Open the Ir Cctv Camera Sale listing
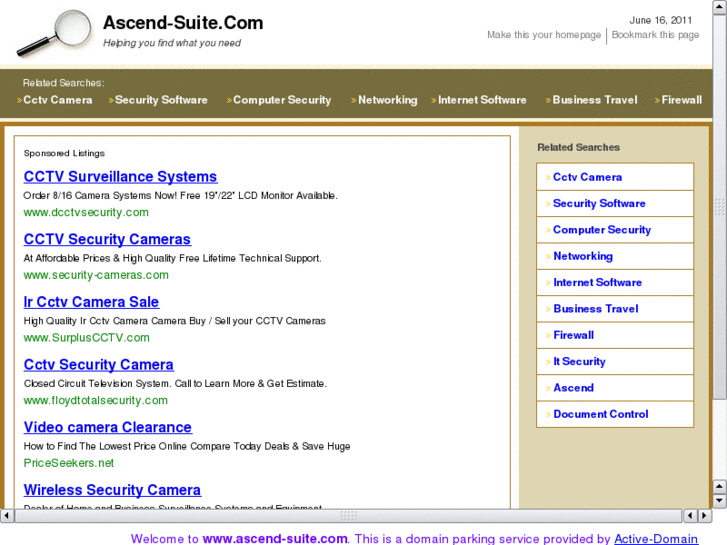This screenshot has height=545, width=727. coord(91,302)
